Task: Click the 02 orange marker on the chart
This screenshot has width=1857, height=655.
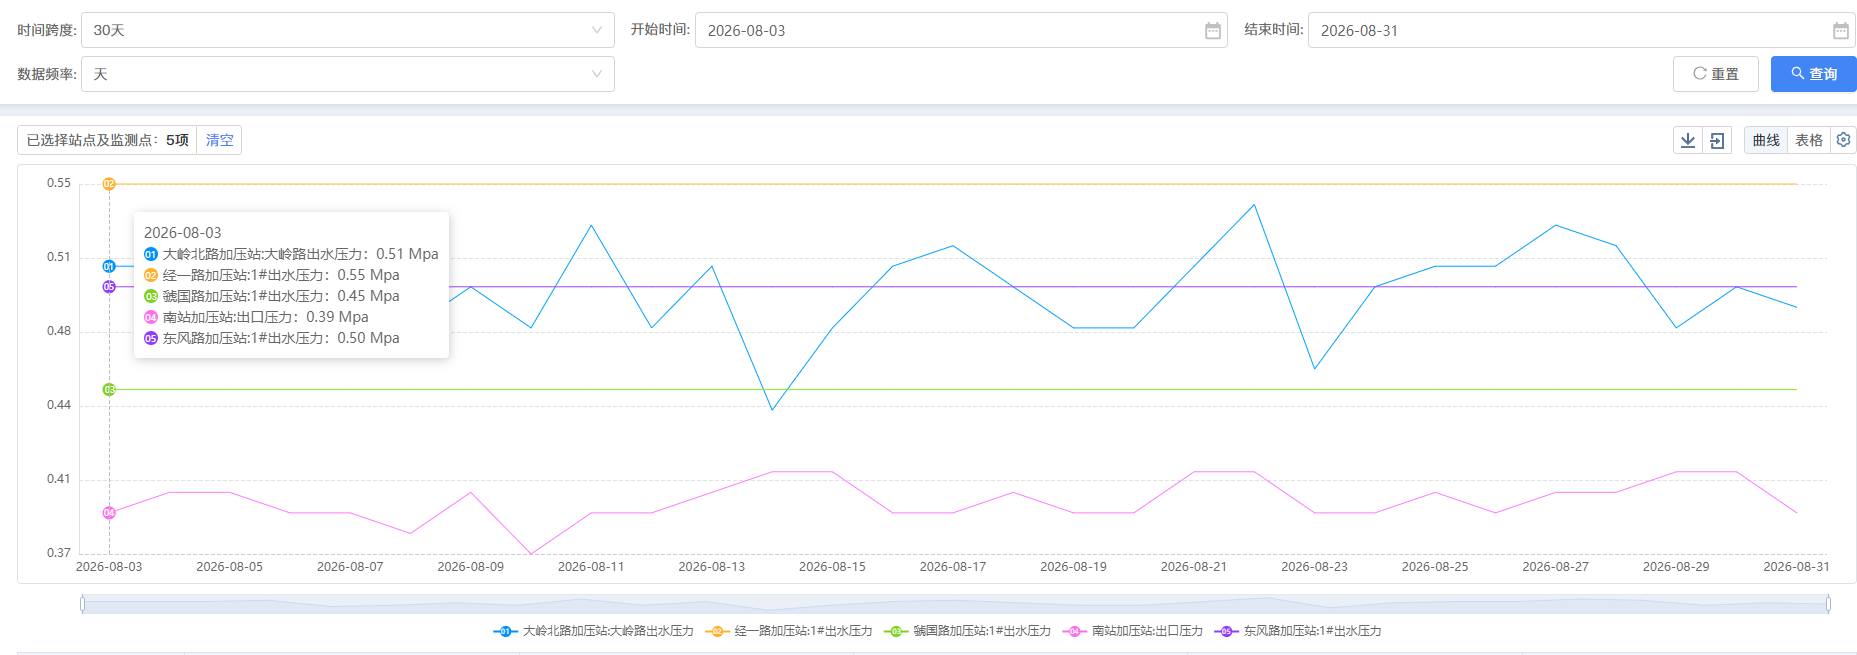Action: click(109, 184)
